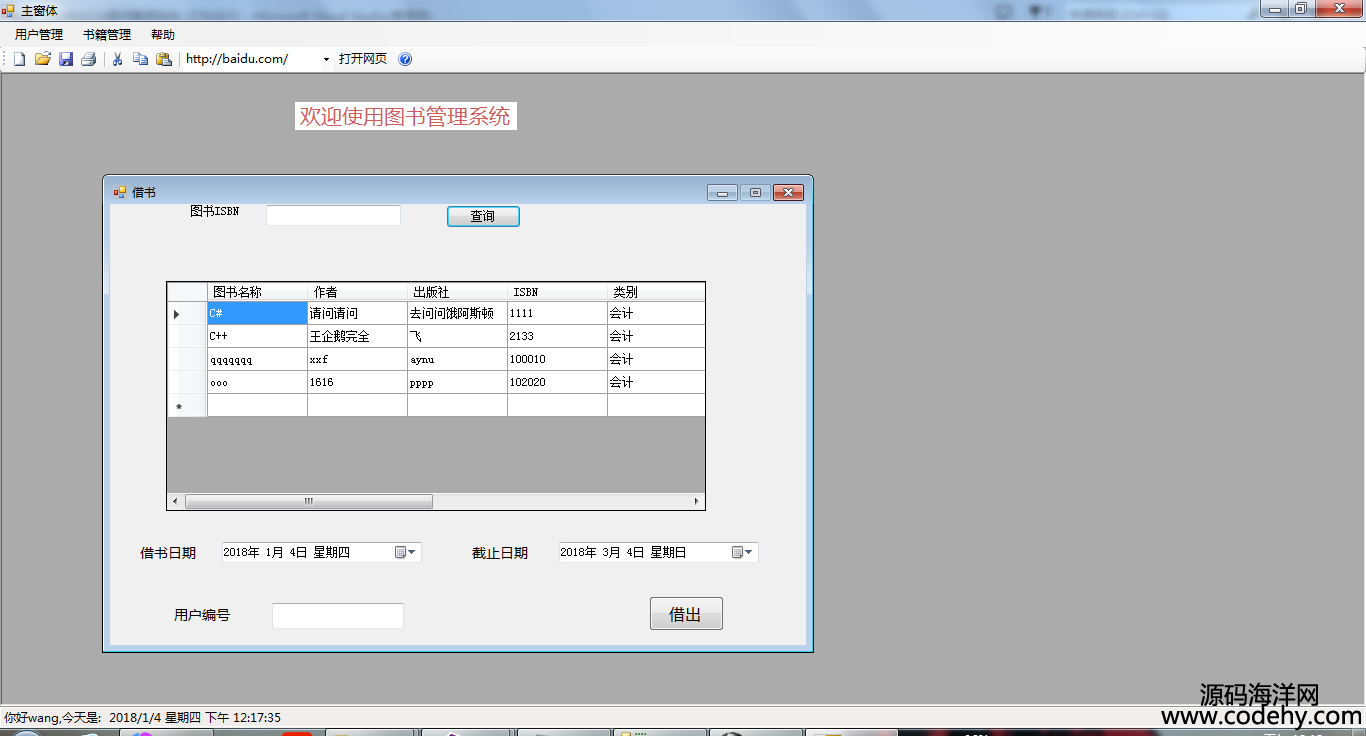Viewport: 1366px width, 736px height.
Task: Click the 借出 lend button
Action: pyautogui.click(x=686, y=614)
